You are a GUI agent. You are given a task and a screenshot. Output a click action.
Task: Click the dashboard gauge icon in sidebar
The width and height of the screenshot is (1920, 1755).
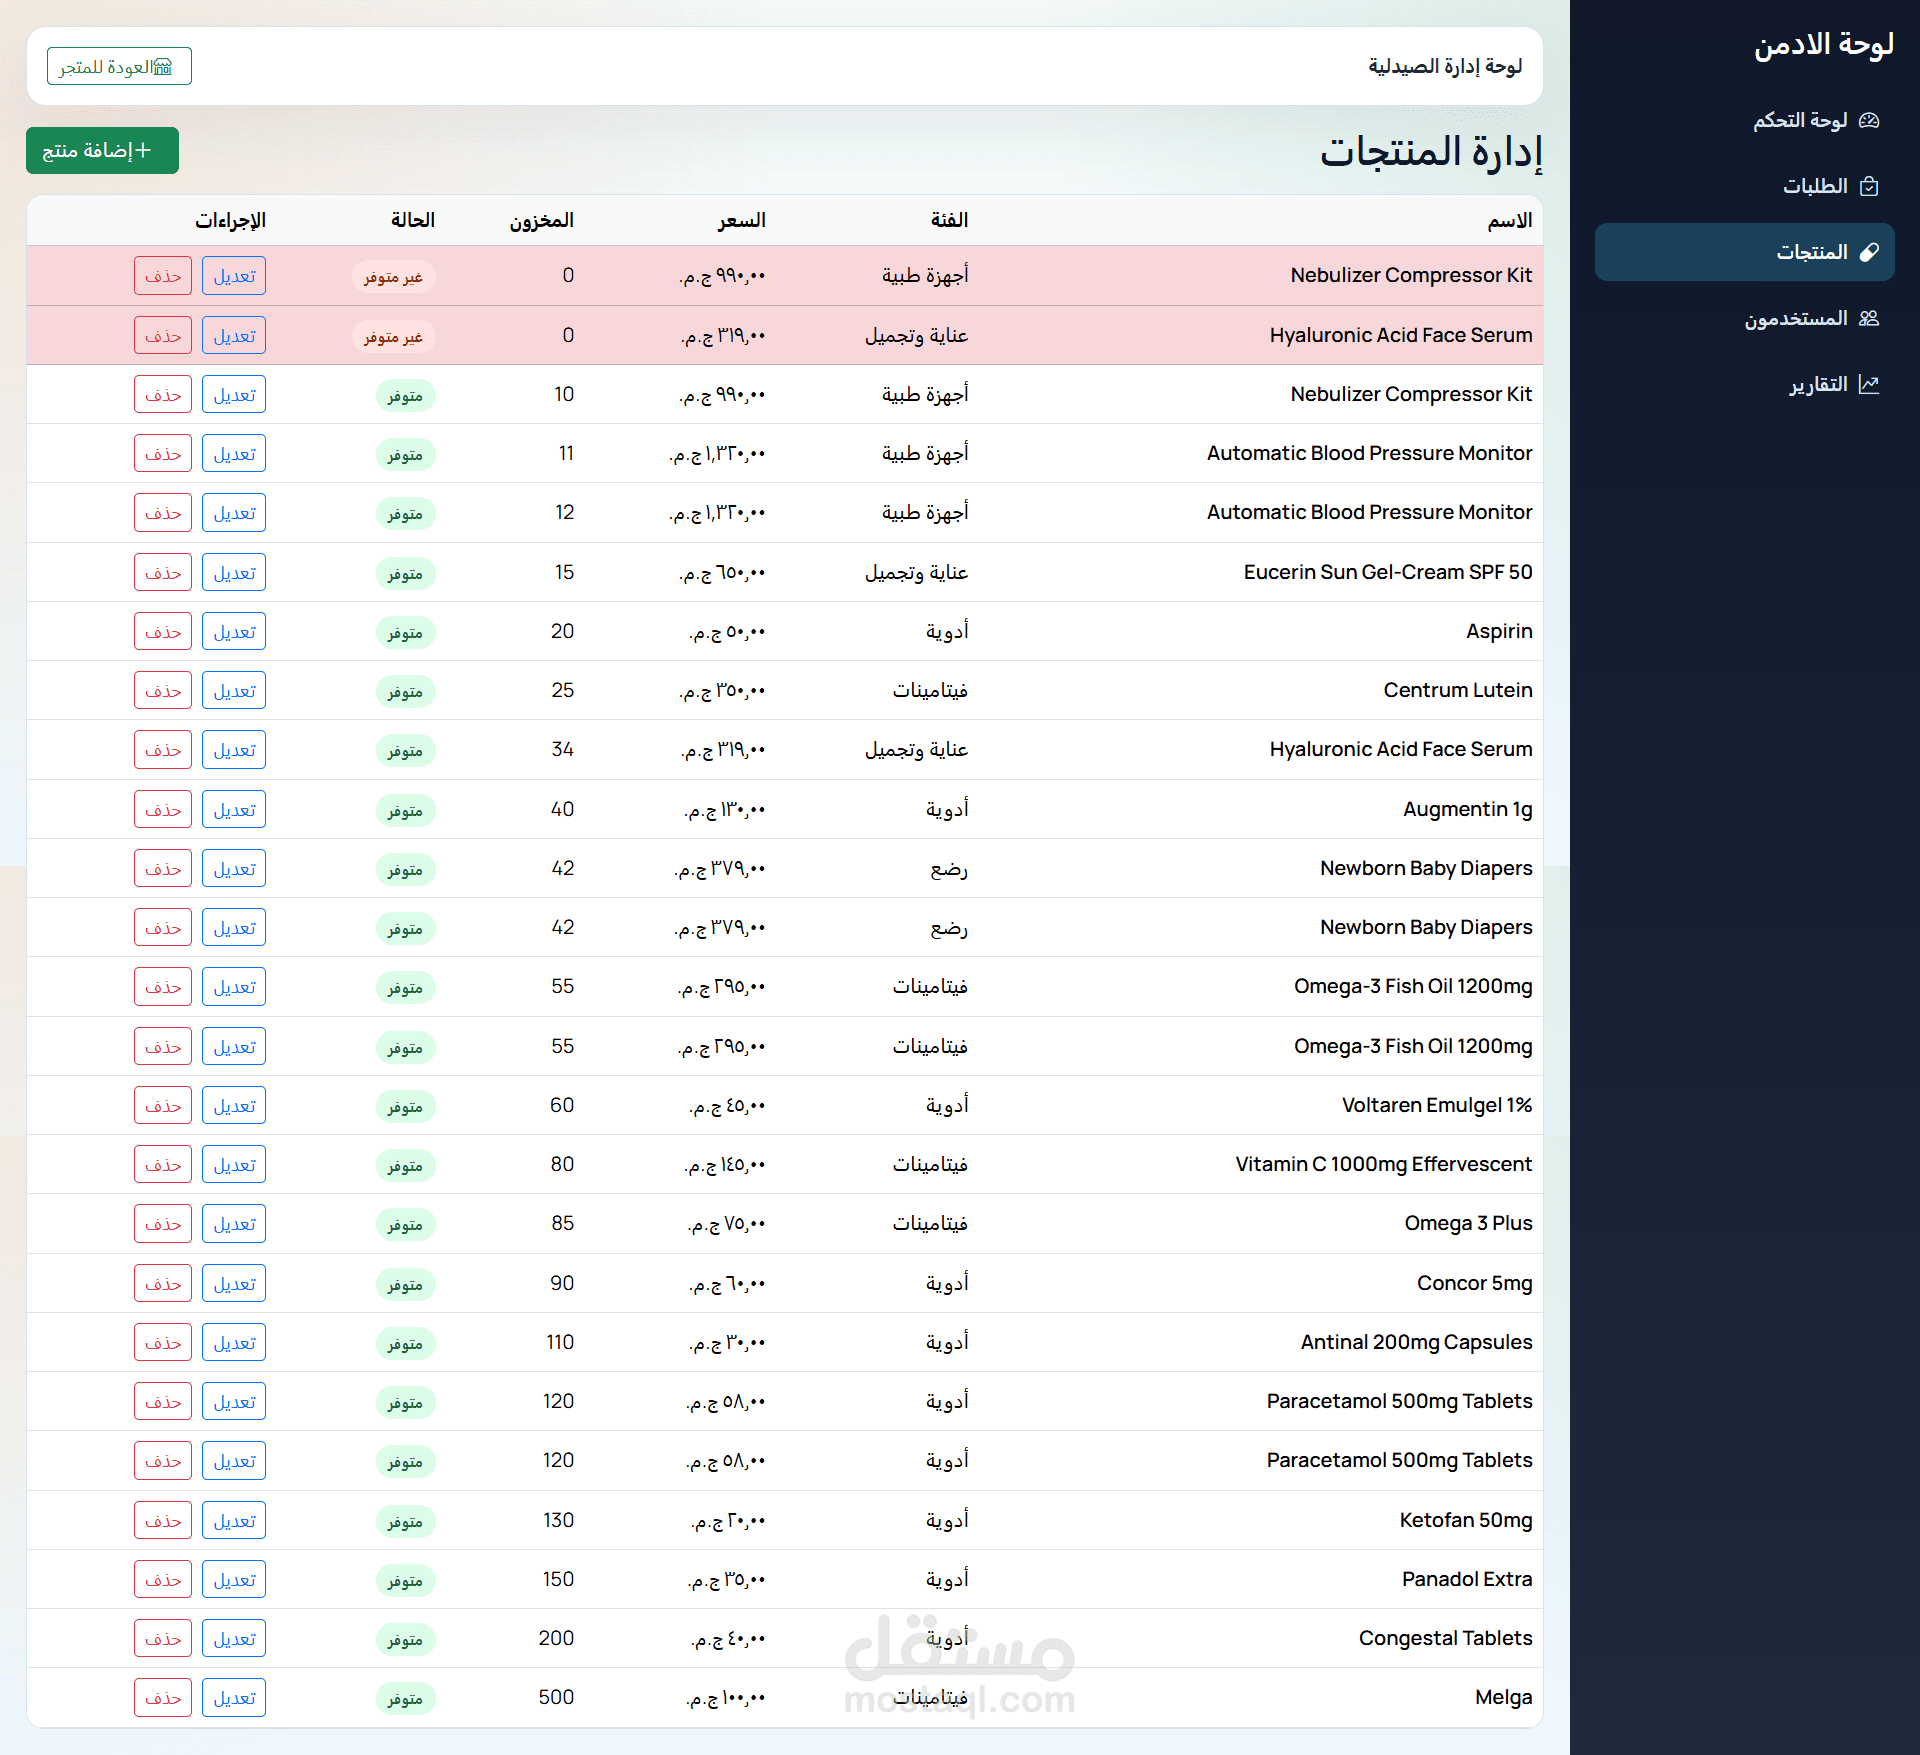pyautogui.click(x=1868, y=120)
